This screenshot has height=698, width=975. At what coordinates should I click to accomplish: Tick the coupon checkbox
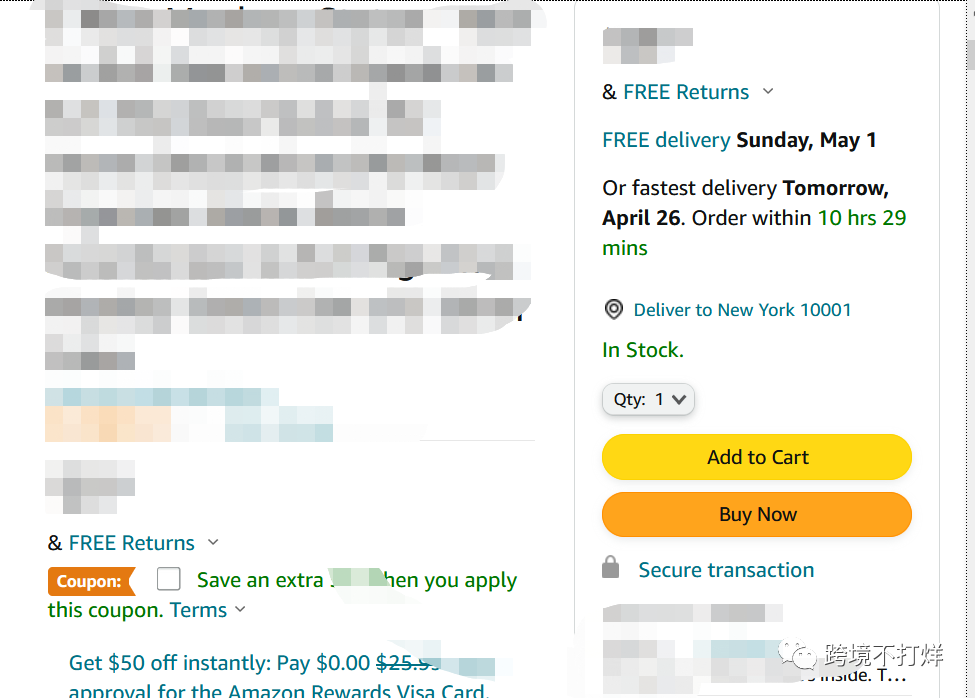coord(169,579)
